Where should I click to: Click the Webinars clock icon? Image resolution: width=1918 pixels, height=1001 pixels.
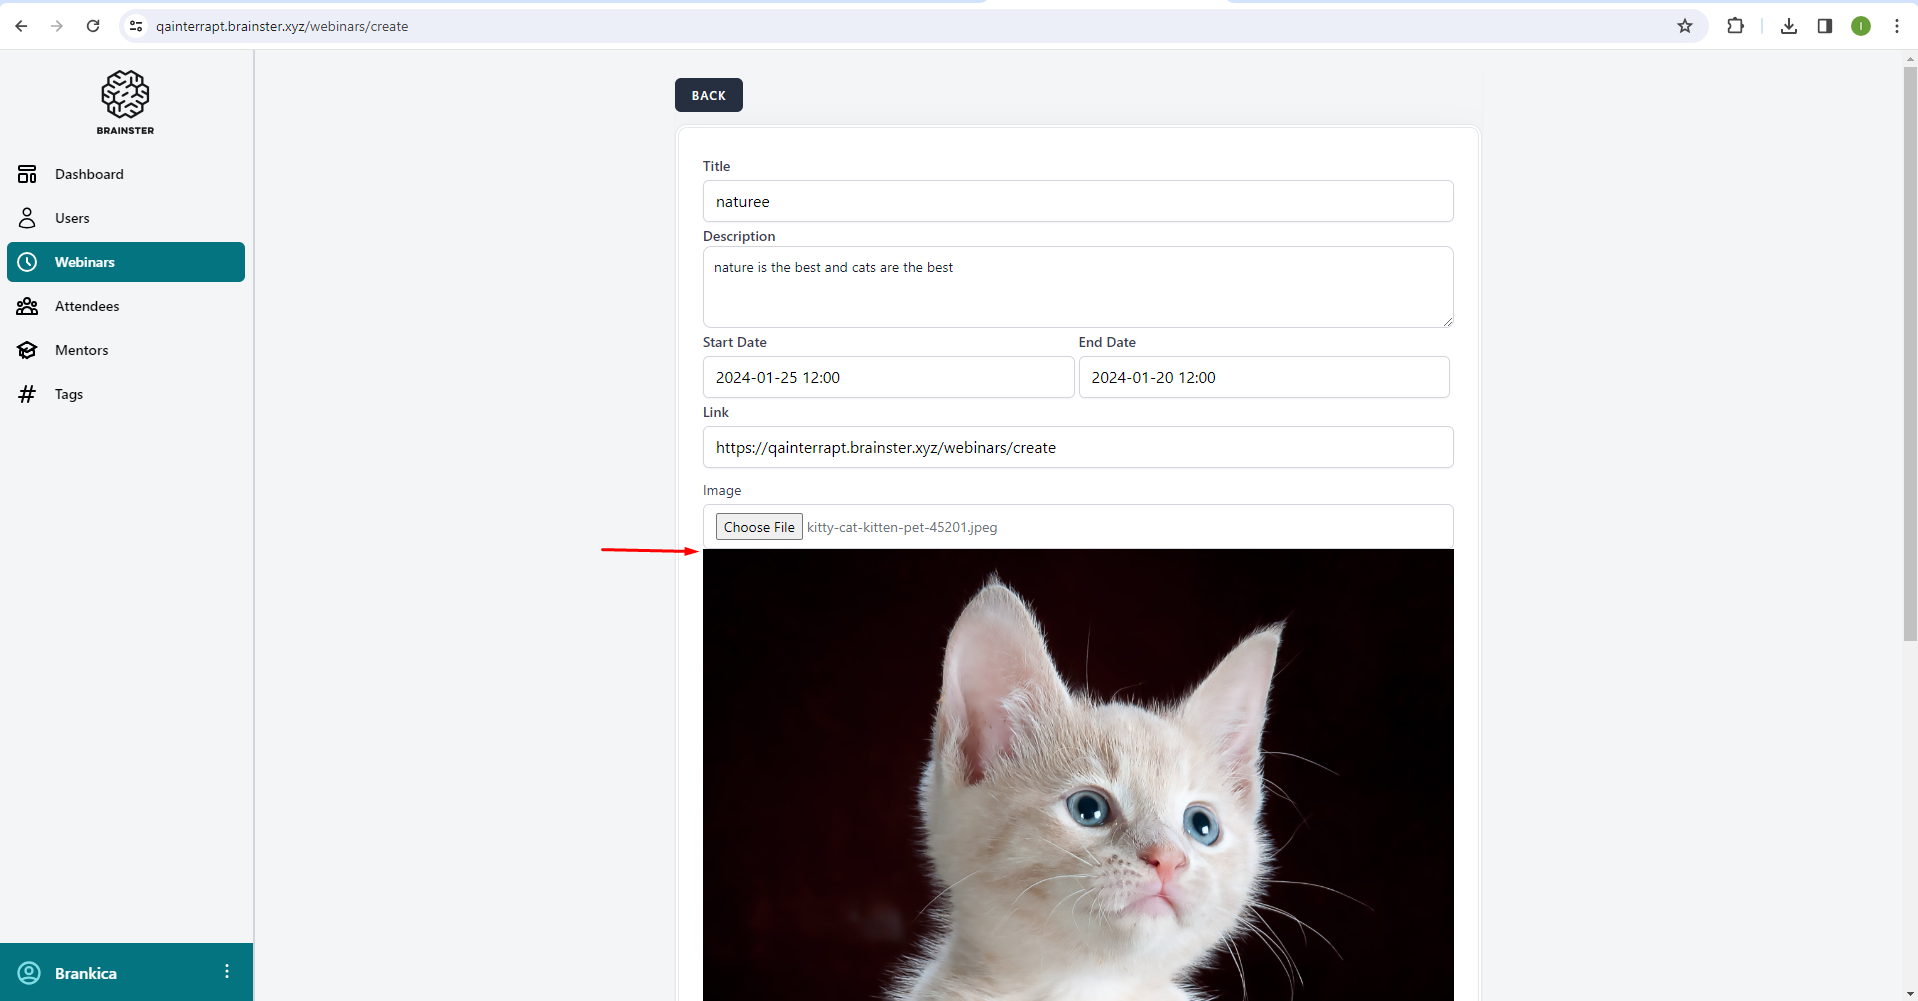click(x=27, y=262)
